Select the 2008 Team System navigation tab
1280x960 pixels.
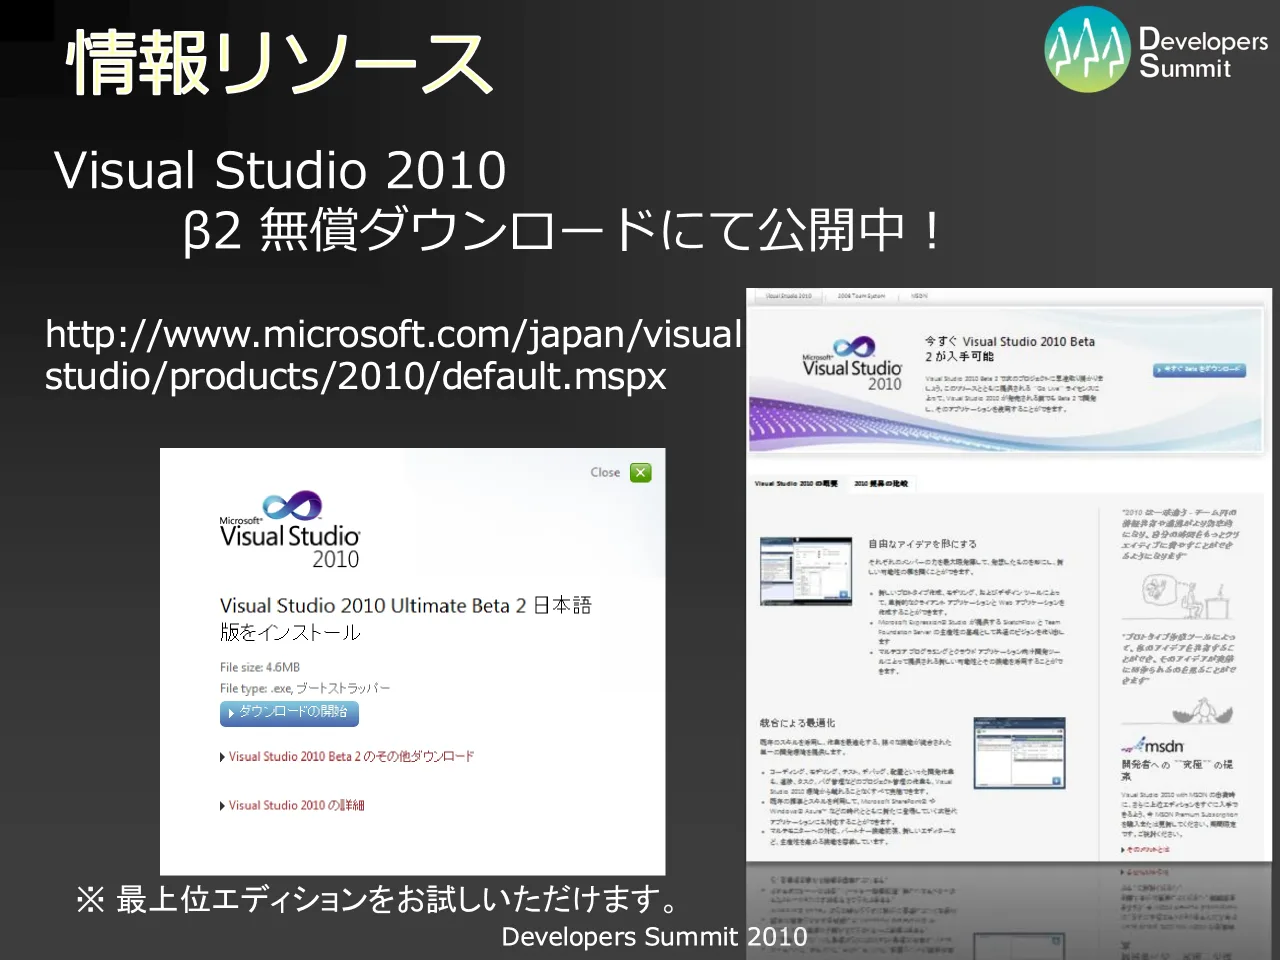click(861, 296)
